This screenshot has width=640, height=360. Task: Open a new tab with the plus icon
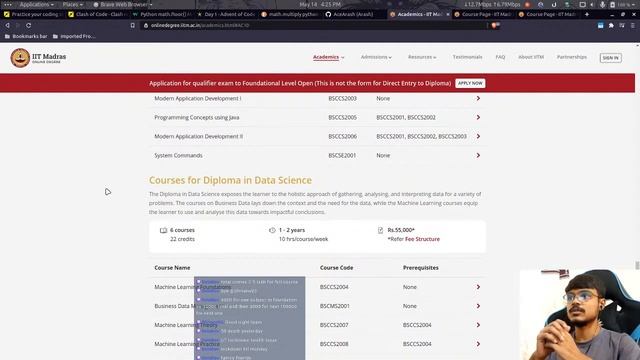[587, 14]
